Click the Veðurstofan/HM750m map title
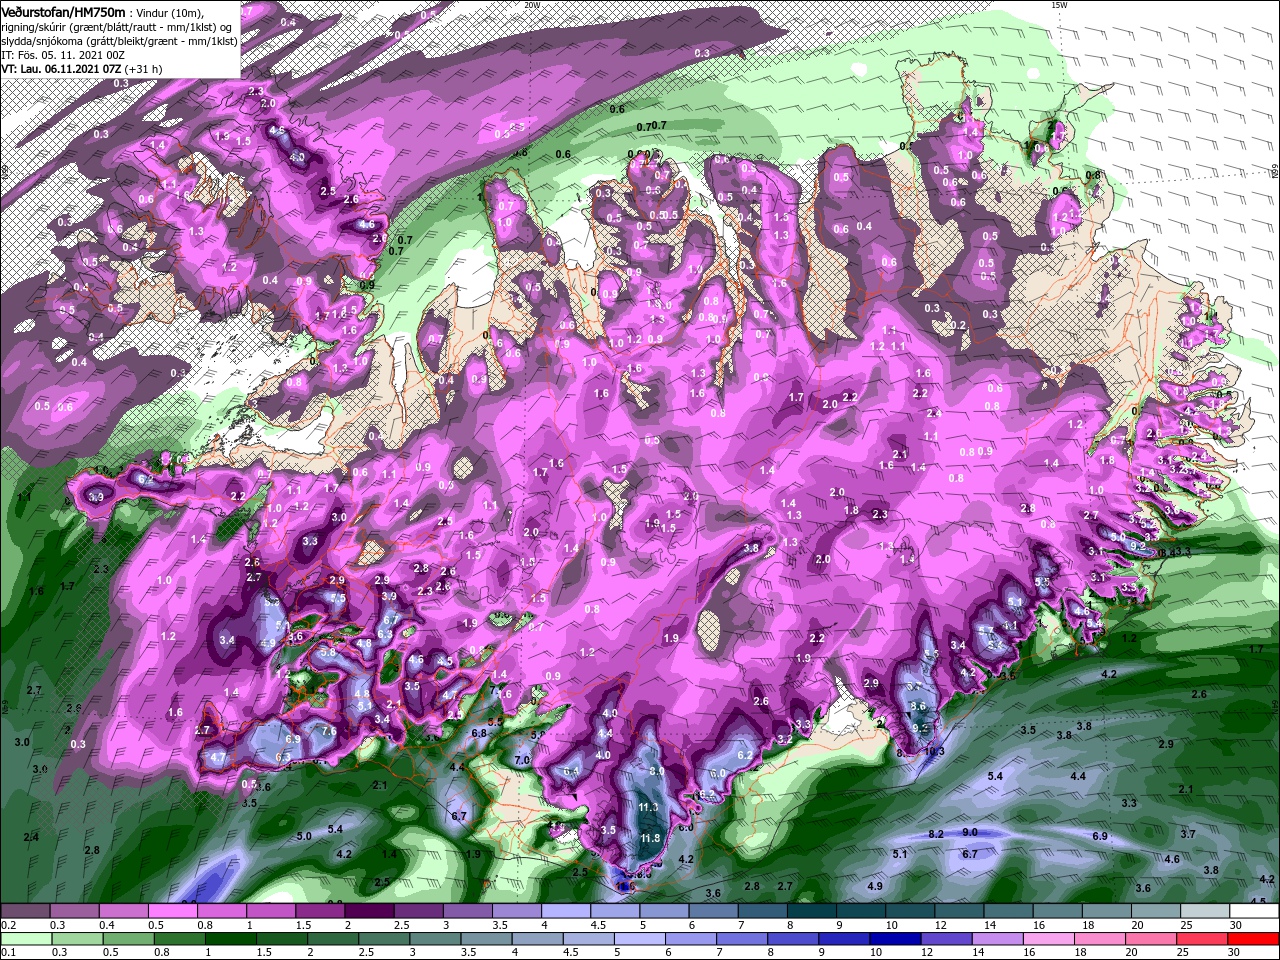Image resolution: width=1280 pixels, height=960 pixels. (x=62, y=11)
